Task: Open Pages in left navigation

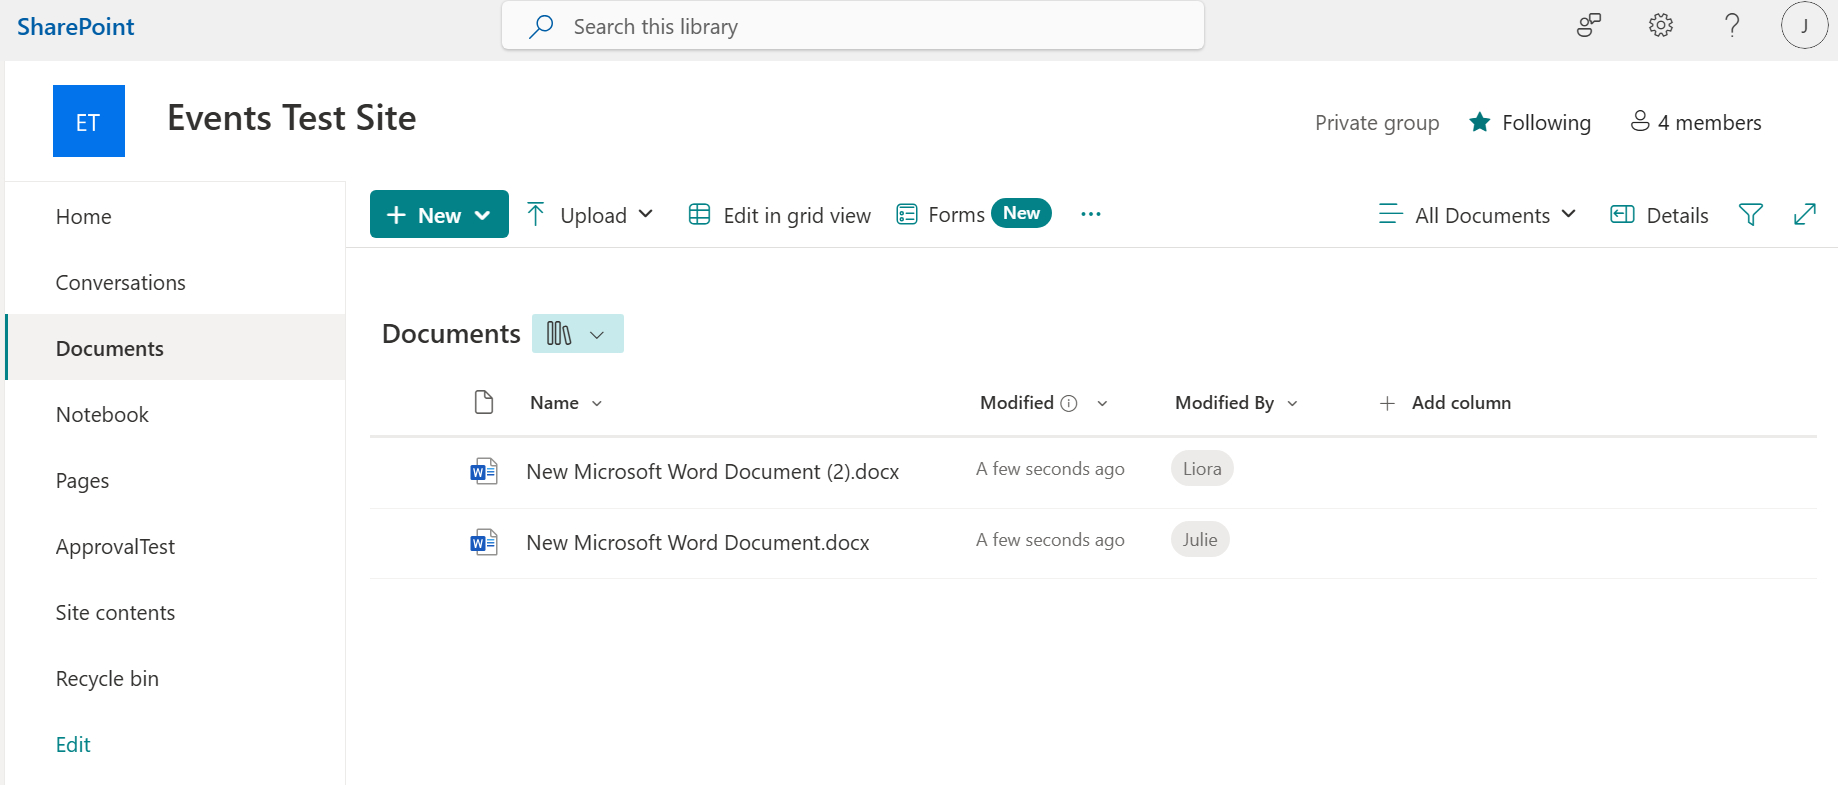Action: click(x=83, y=481)
